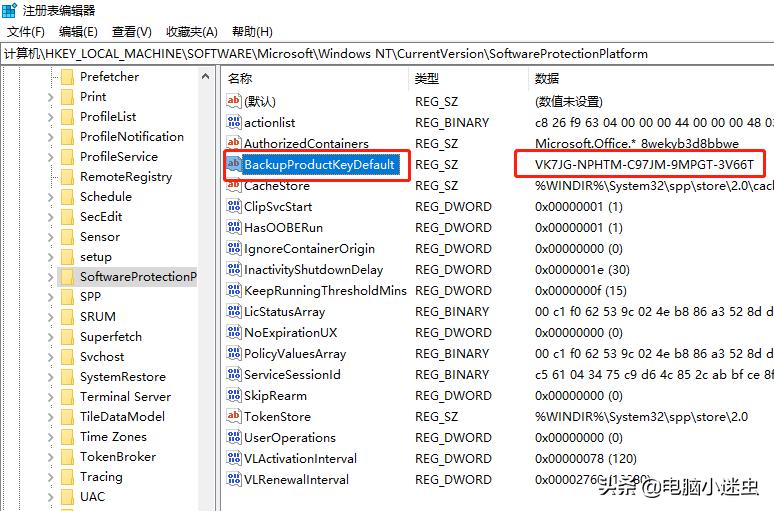The height and width of the screenshot is (511, 774).
Task: Click the Registry Editor app icon in title bar
Action: coord(9,10)
